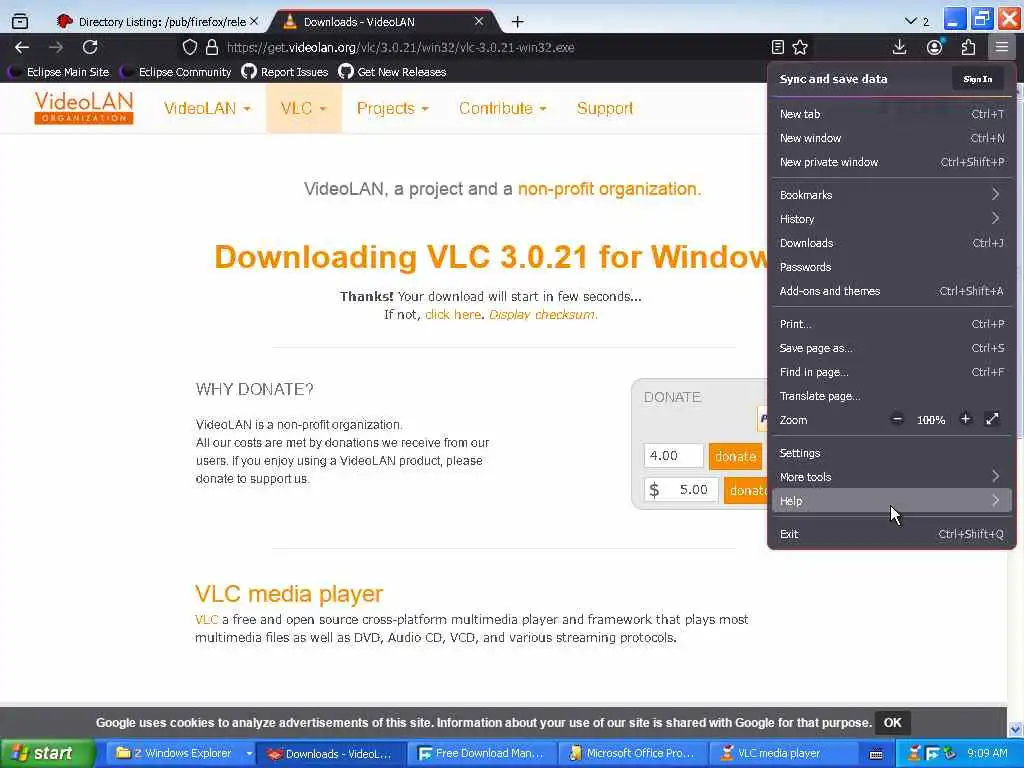The image size is (1024, 768).
Task: Open Add-ons and themes menu item
Action: click(891, 291)
